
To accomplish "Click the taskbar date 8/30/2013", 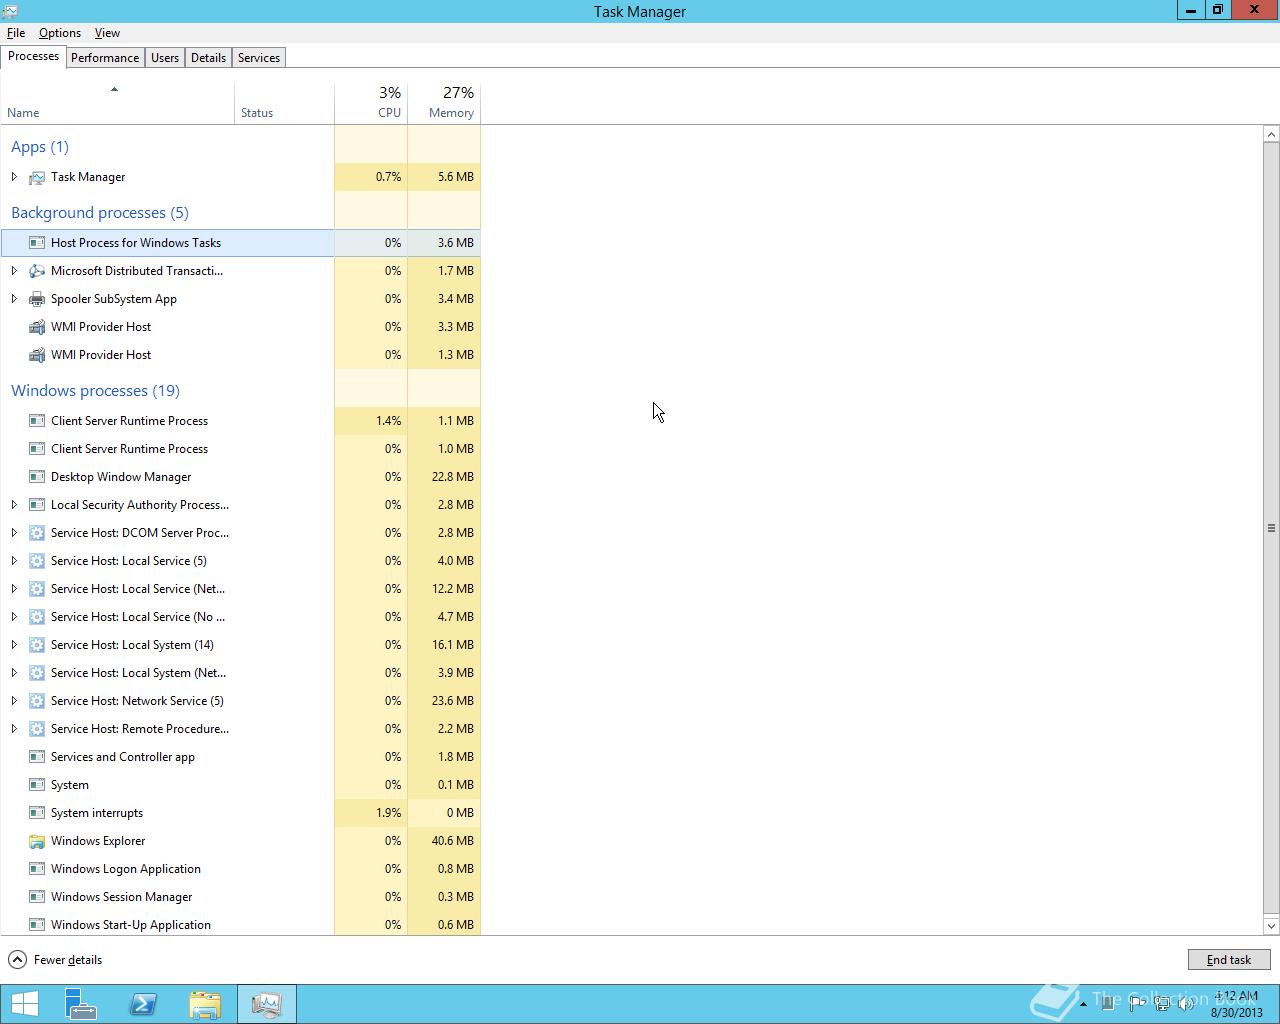I will click(1237, 1013).
